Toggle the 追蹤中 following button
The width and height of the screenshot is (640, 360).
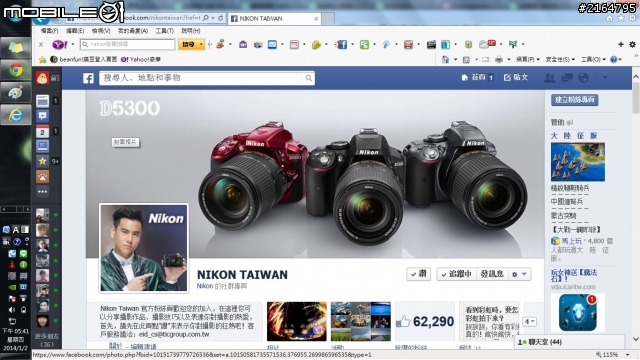coord(456,274)
